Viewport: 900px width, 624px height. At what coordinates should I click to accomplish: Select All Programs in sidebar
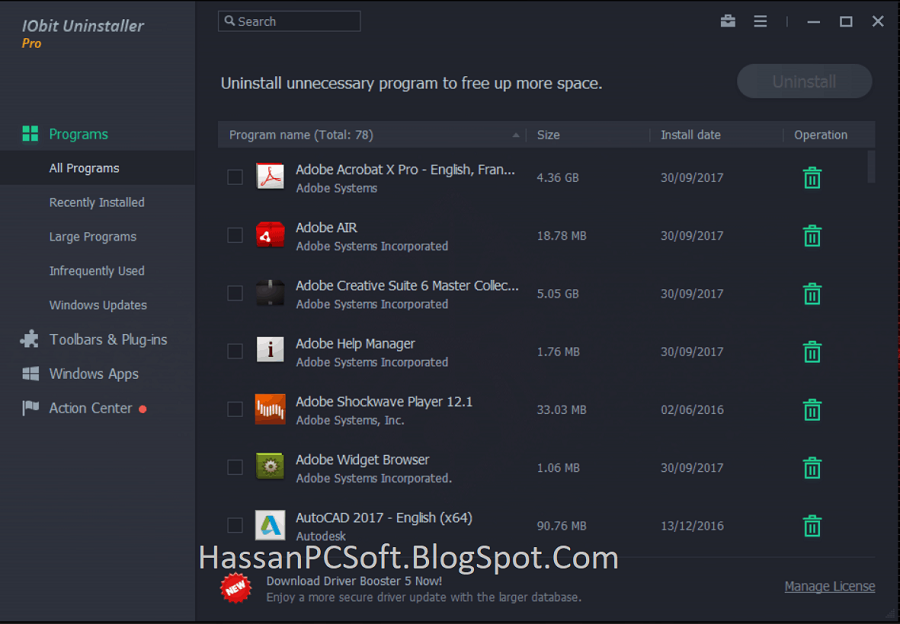click(98, 168)
